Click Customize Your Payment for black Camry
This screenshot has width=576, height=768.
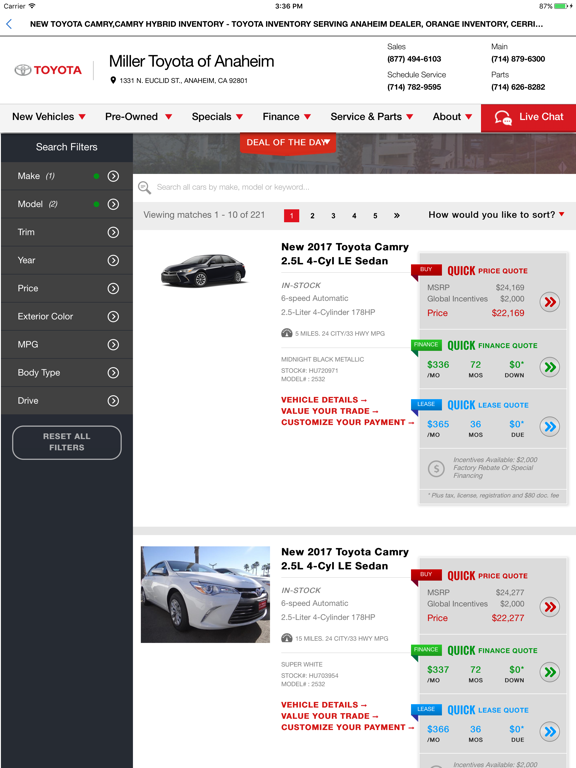click(x=348, y=423)
